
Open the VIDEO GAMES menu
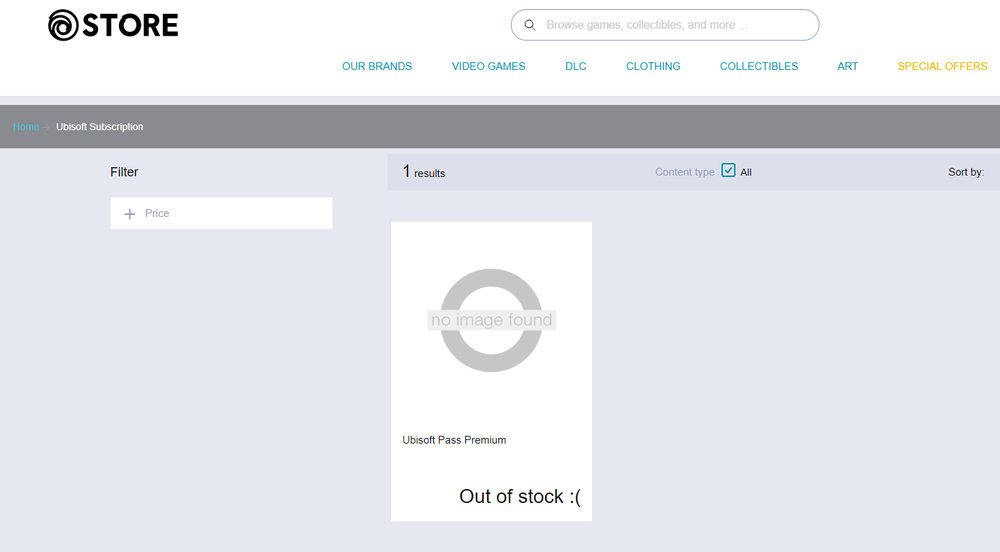click(488, 66)
